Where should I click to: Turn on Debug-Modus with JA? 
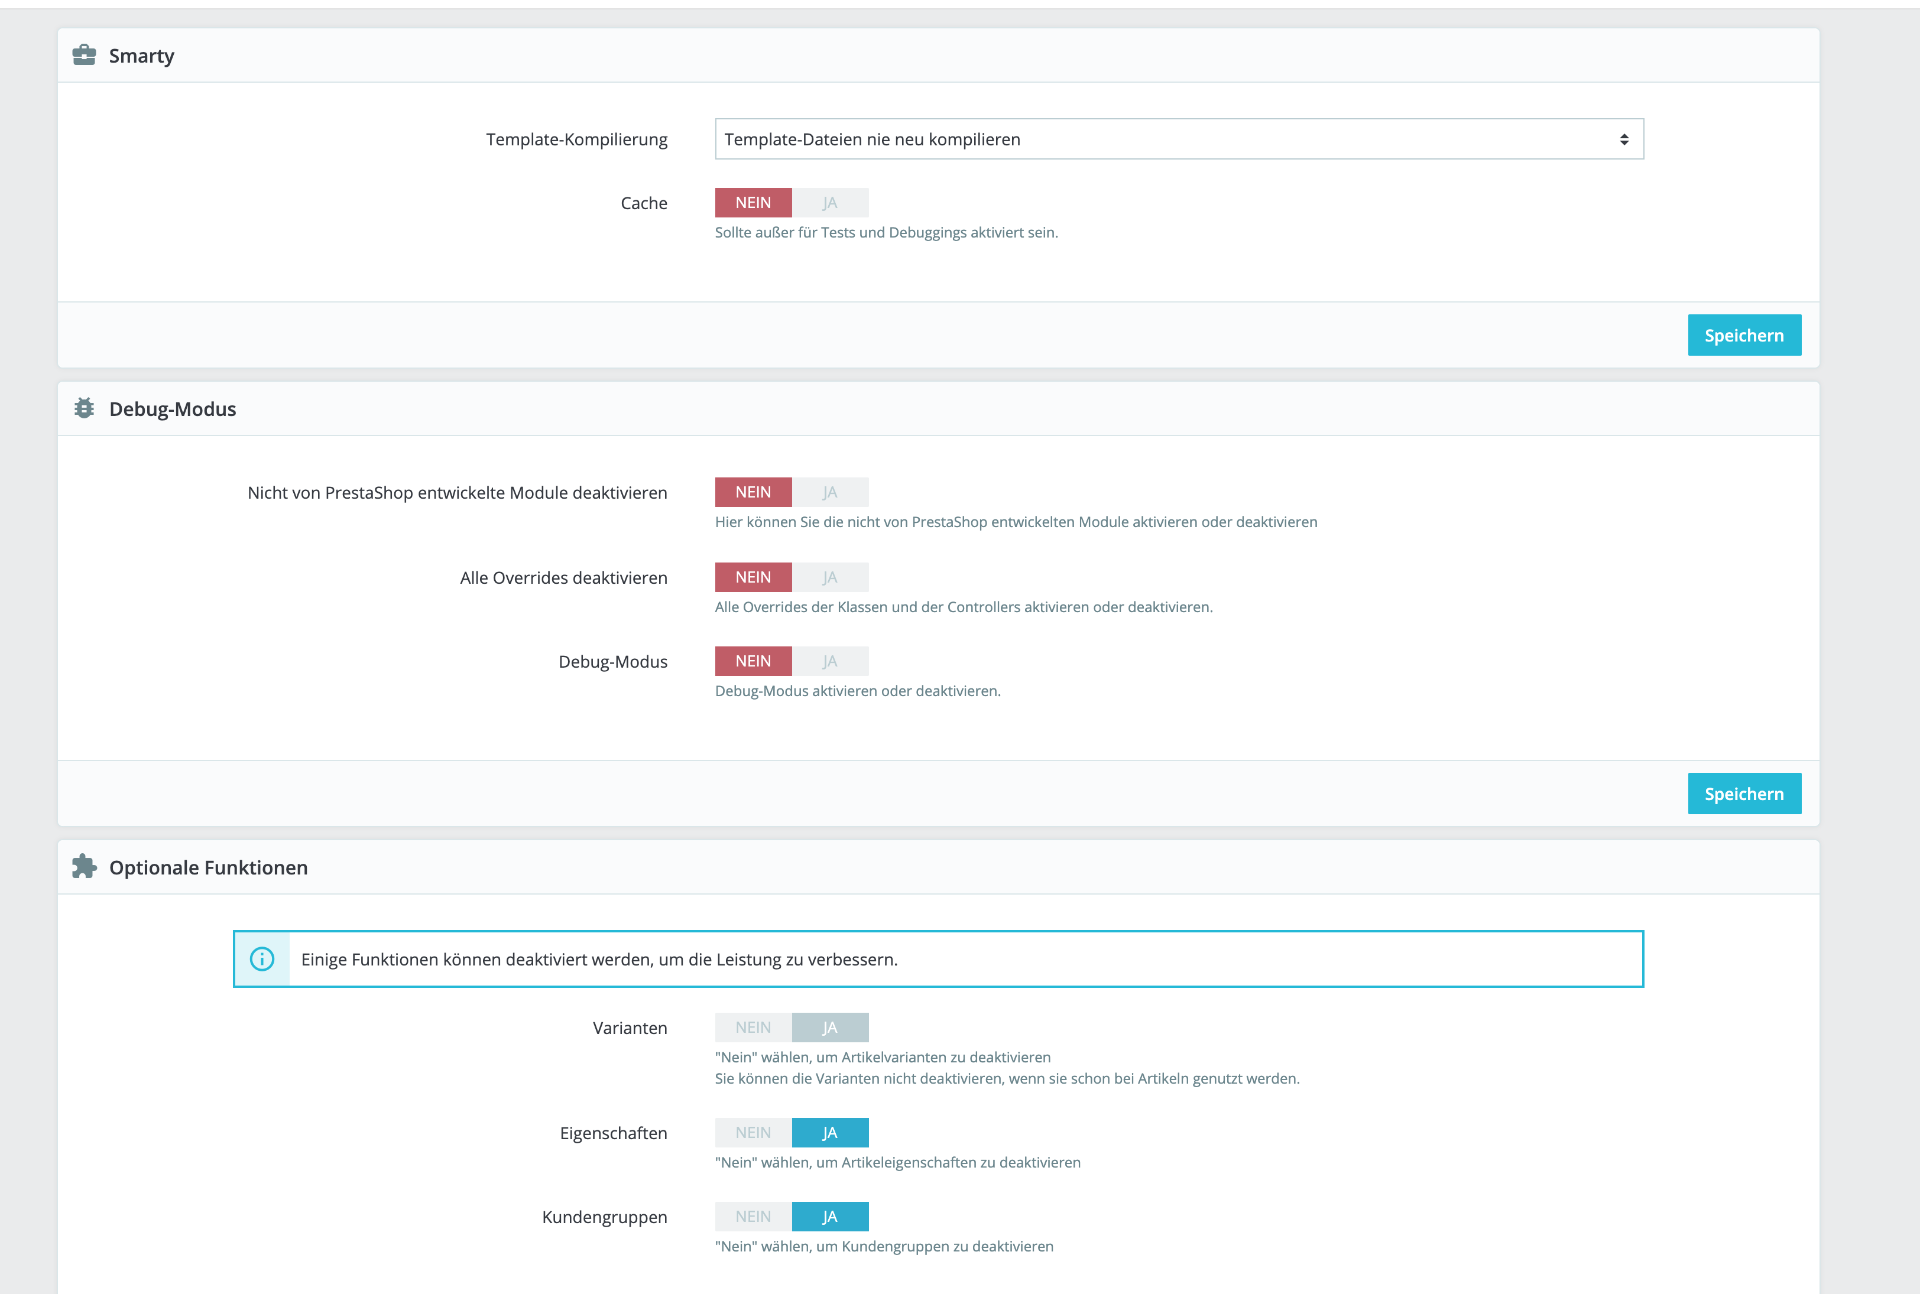click(x=830, y=661)
